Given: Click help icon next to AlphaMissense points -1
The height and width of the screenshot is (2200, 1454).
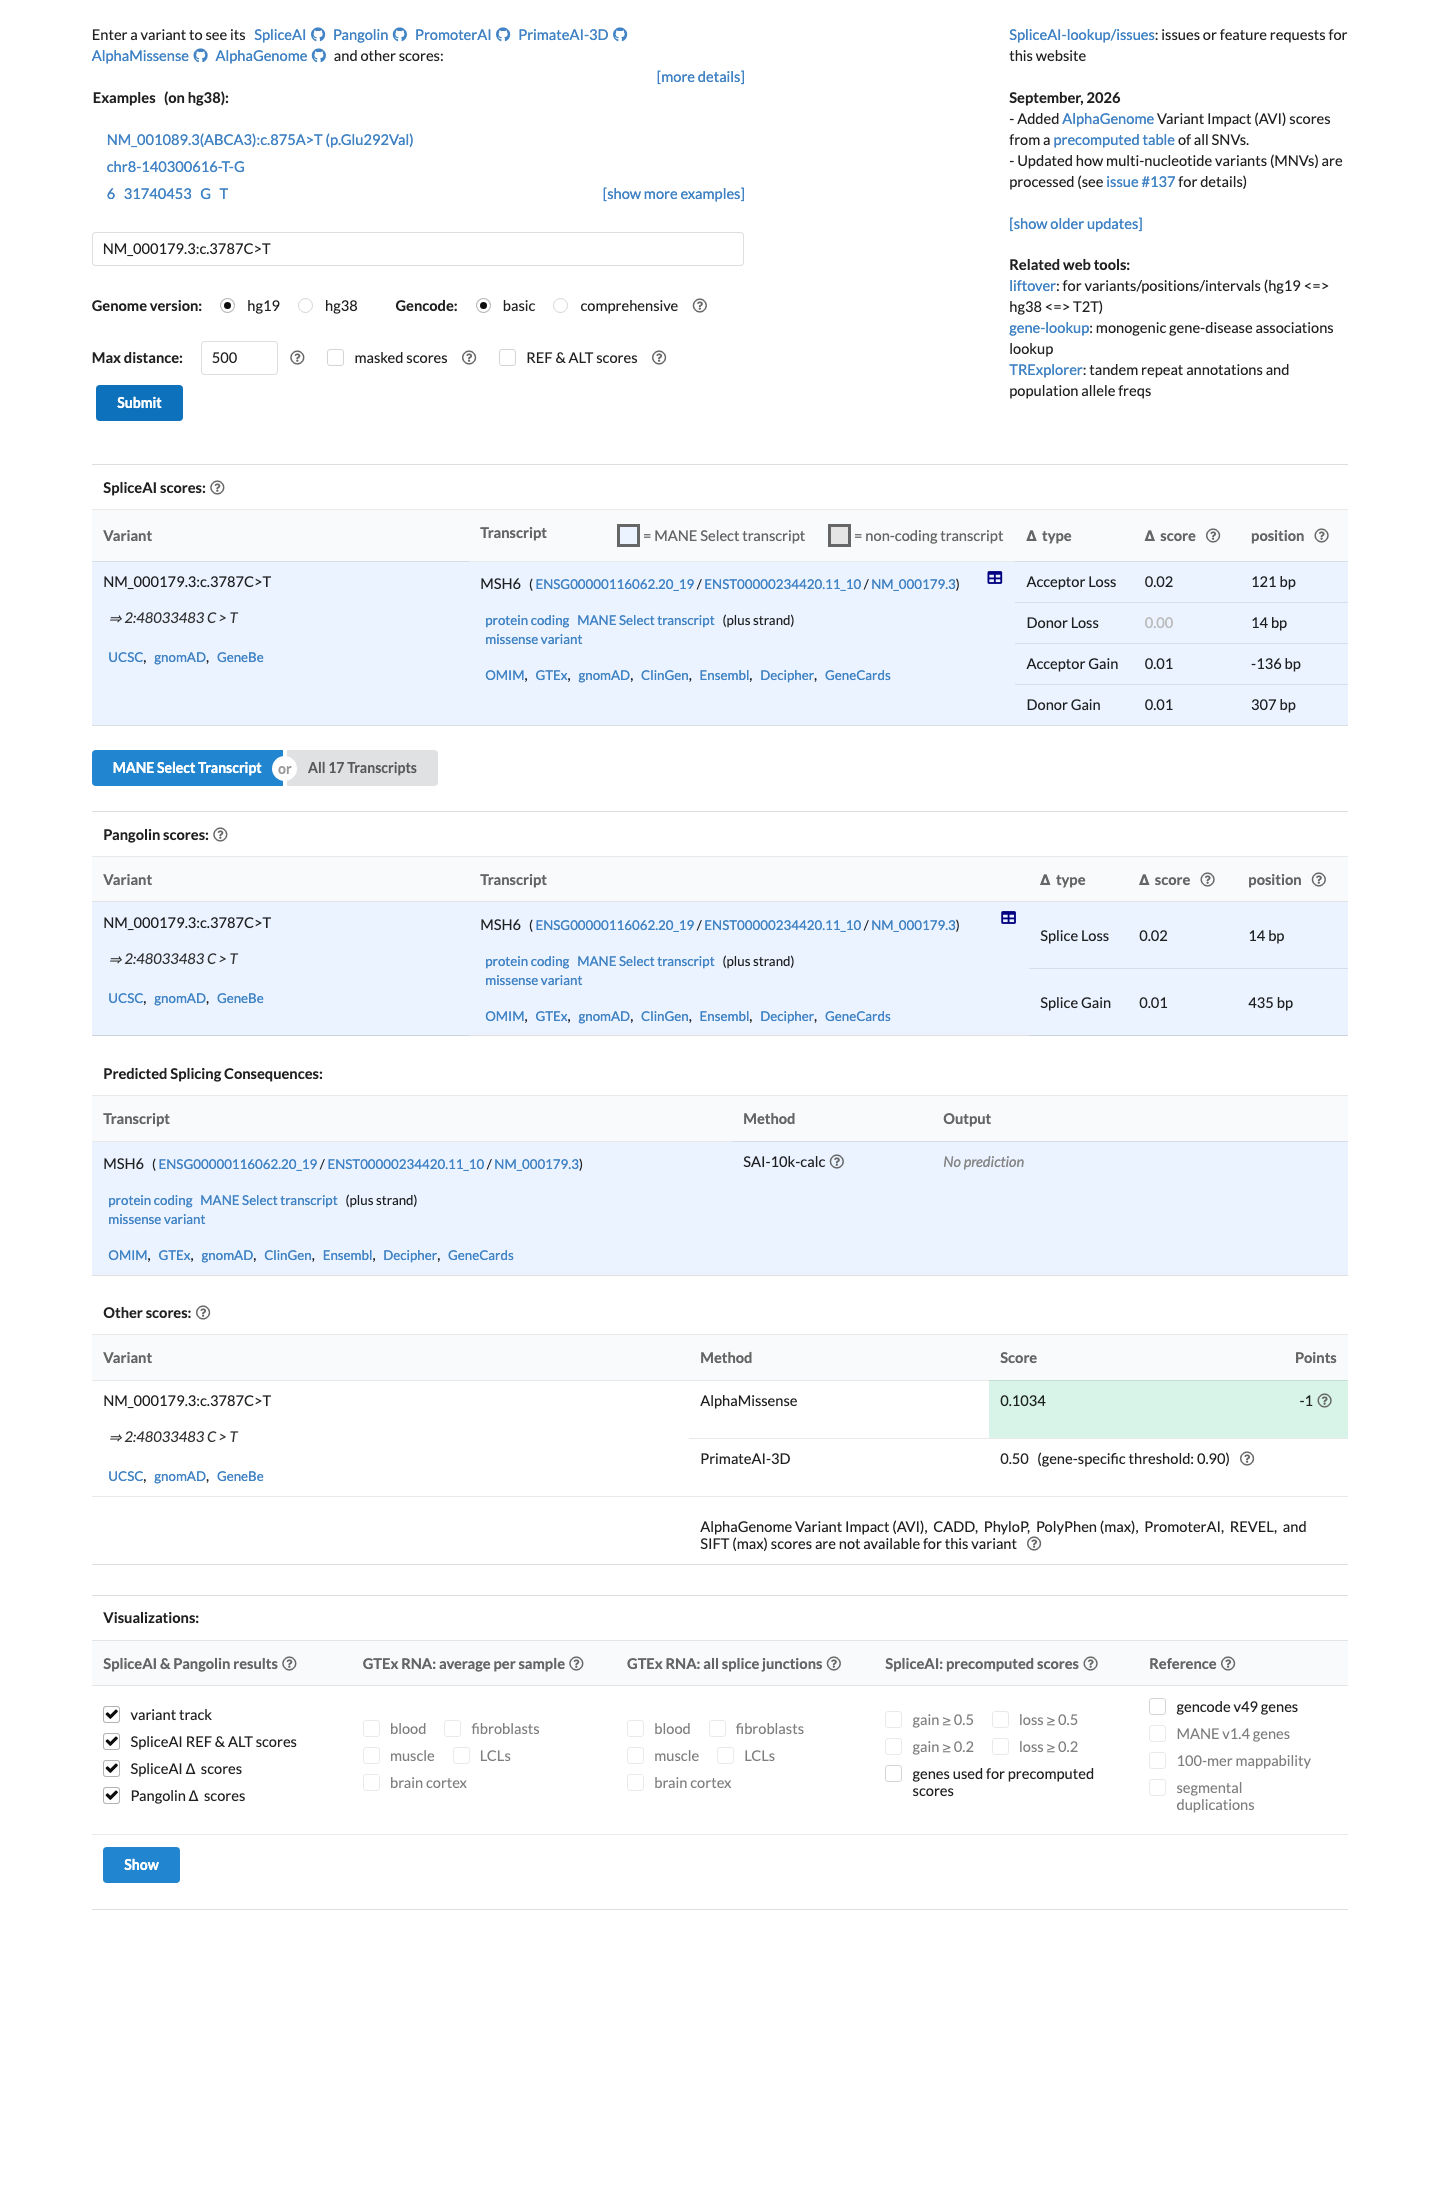Looking at the screenshot, I should 1324,1401.
